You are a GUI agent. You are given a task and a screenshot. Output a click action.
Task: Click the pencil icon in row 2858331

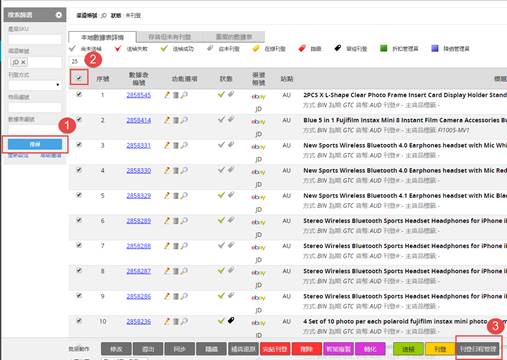tap(167, 145)
